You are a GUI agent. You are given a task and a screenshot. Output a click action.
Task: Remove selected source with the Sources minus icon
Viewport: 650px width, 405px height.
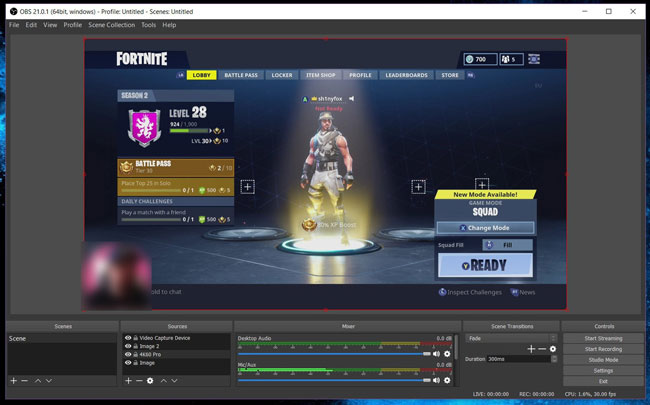point(139,381)
